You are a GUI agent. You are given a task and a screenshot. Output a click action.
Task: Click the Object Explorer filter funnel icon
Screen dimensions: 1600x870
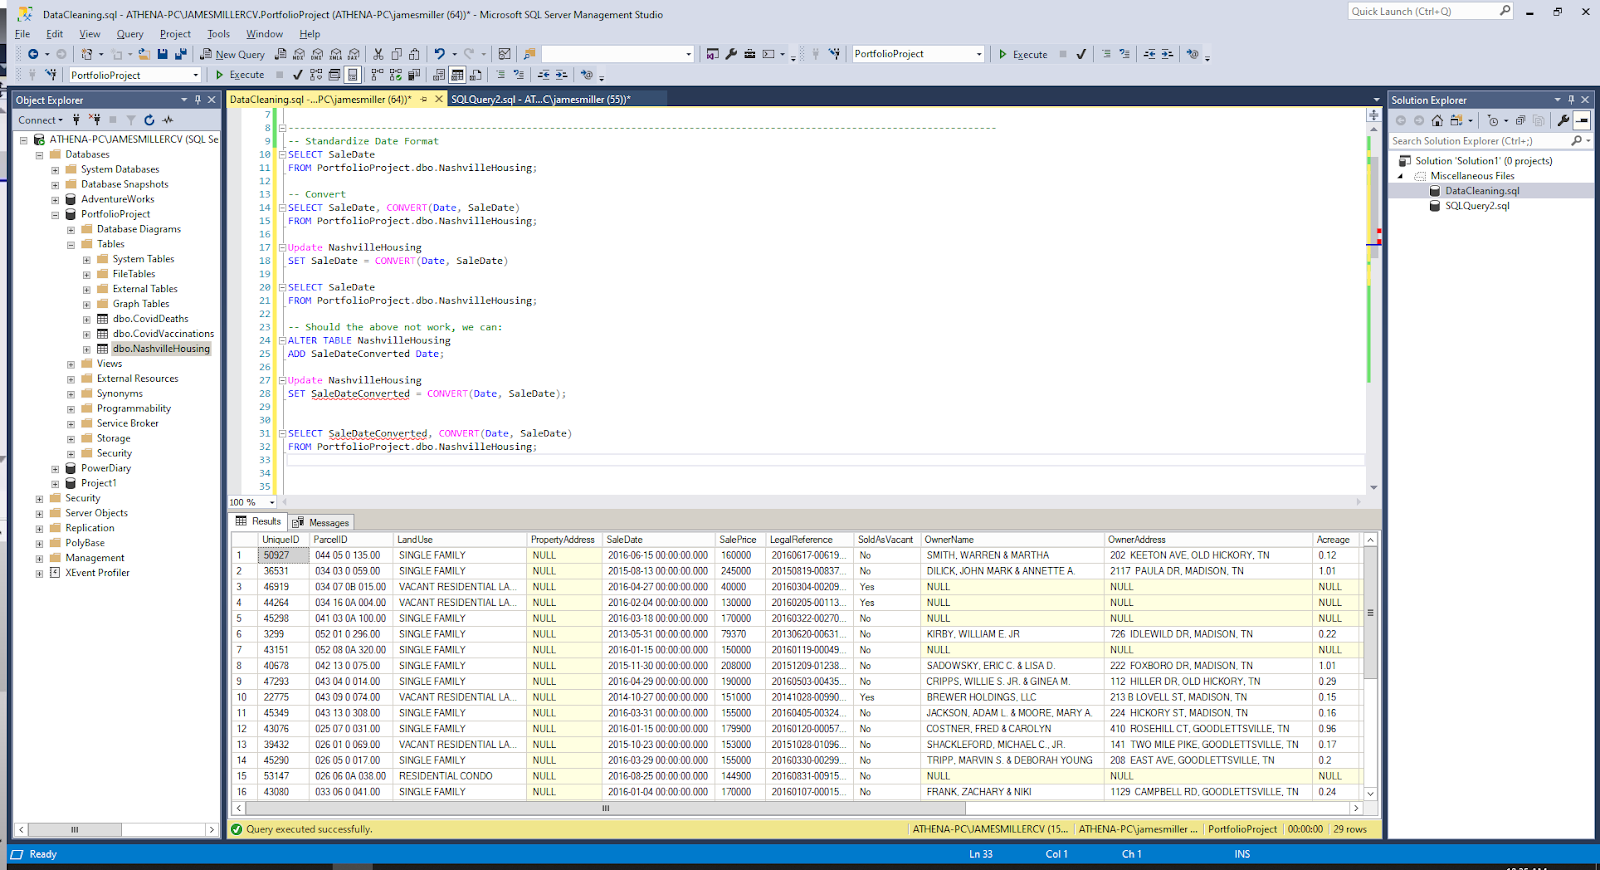pyautogui.click(x=130, y=120)
